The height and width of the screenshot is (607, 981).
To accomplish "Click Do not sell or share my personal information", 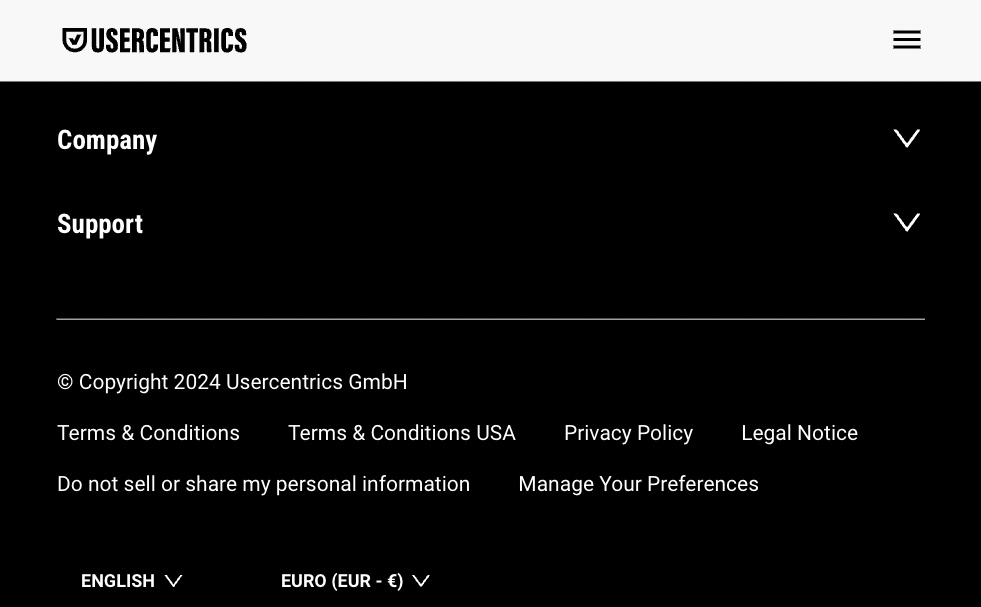I will click(263, 484).
